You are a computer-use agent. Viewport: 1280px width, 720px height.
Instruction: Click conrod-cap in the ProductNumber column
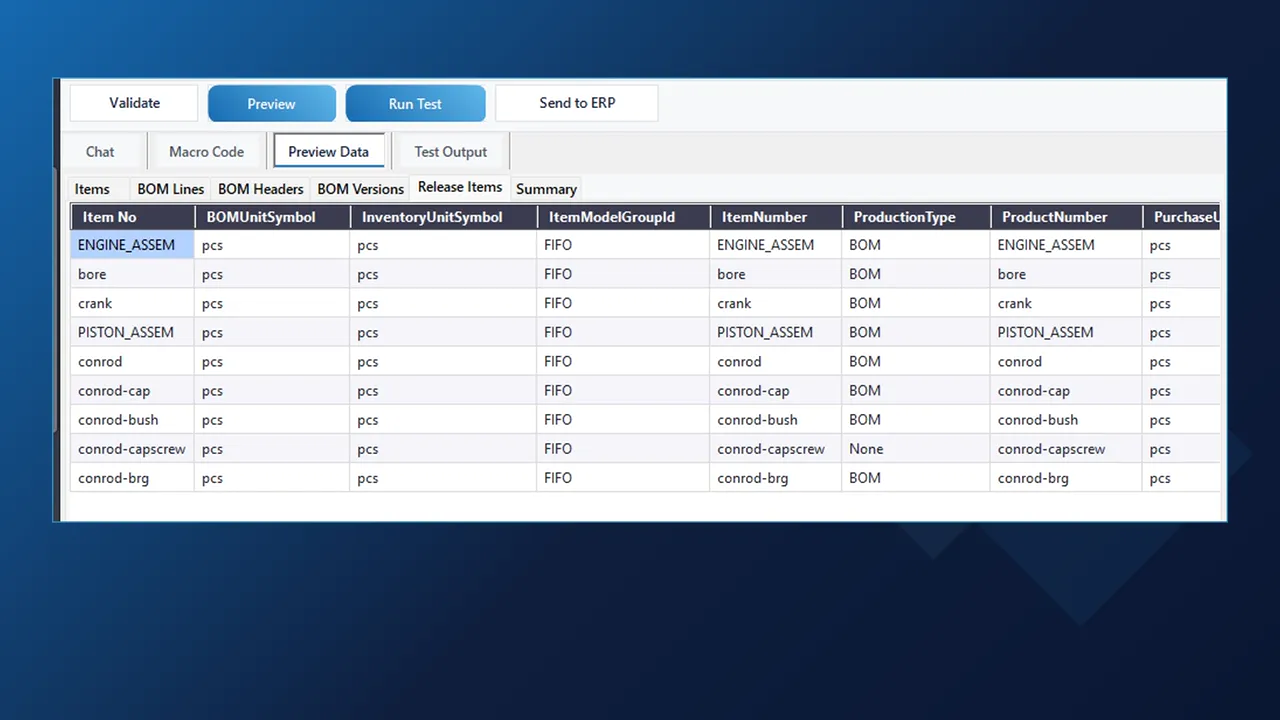click(1066, 390)
